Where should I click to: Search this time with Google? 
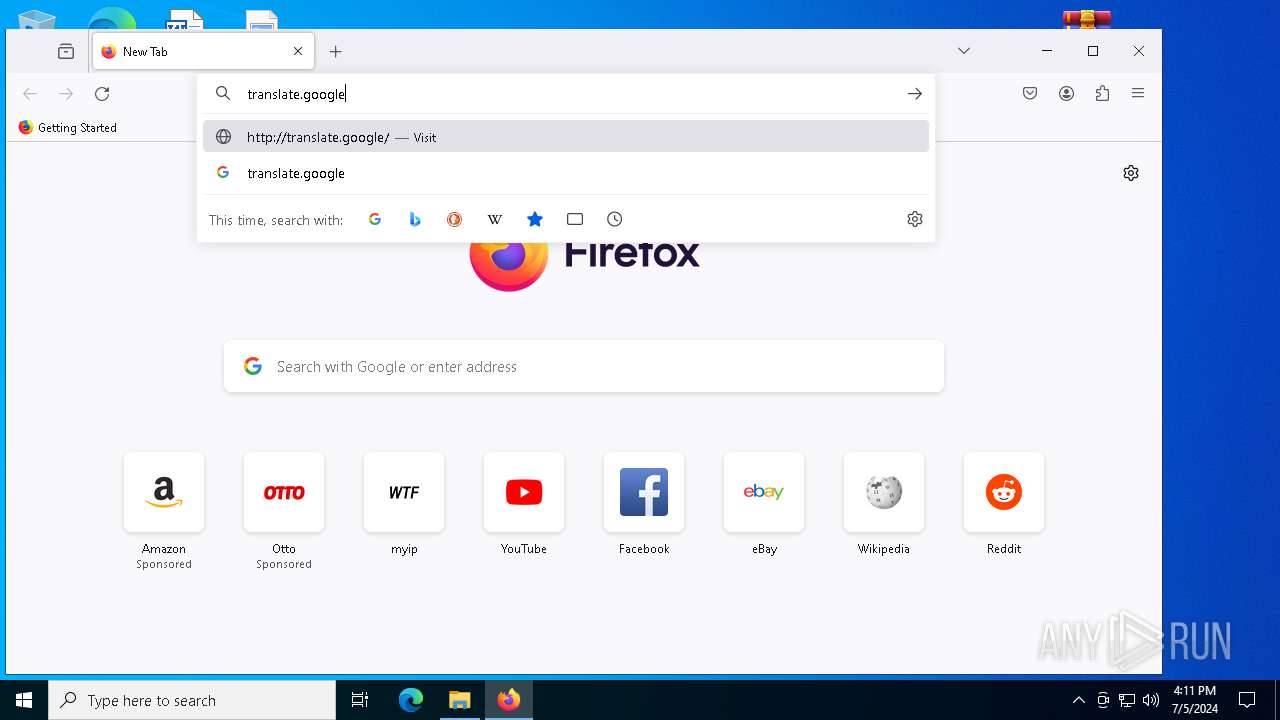click(x=375, y=219)
